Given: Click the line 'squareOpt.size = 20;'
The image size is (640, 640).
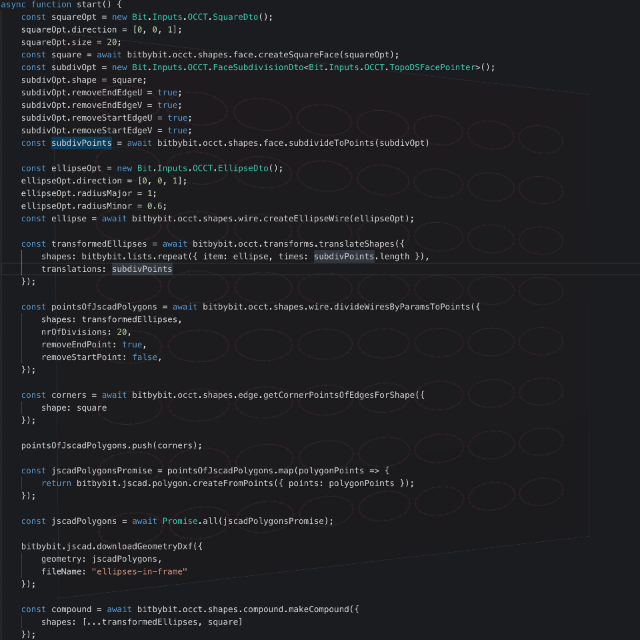Looking at the screenshot, I should click(x=71, y=42).
